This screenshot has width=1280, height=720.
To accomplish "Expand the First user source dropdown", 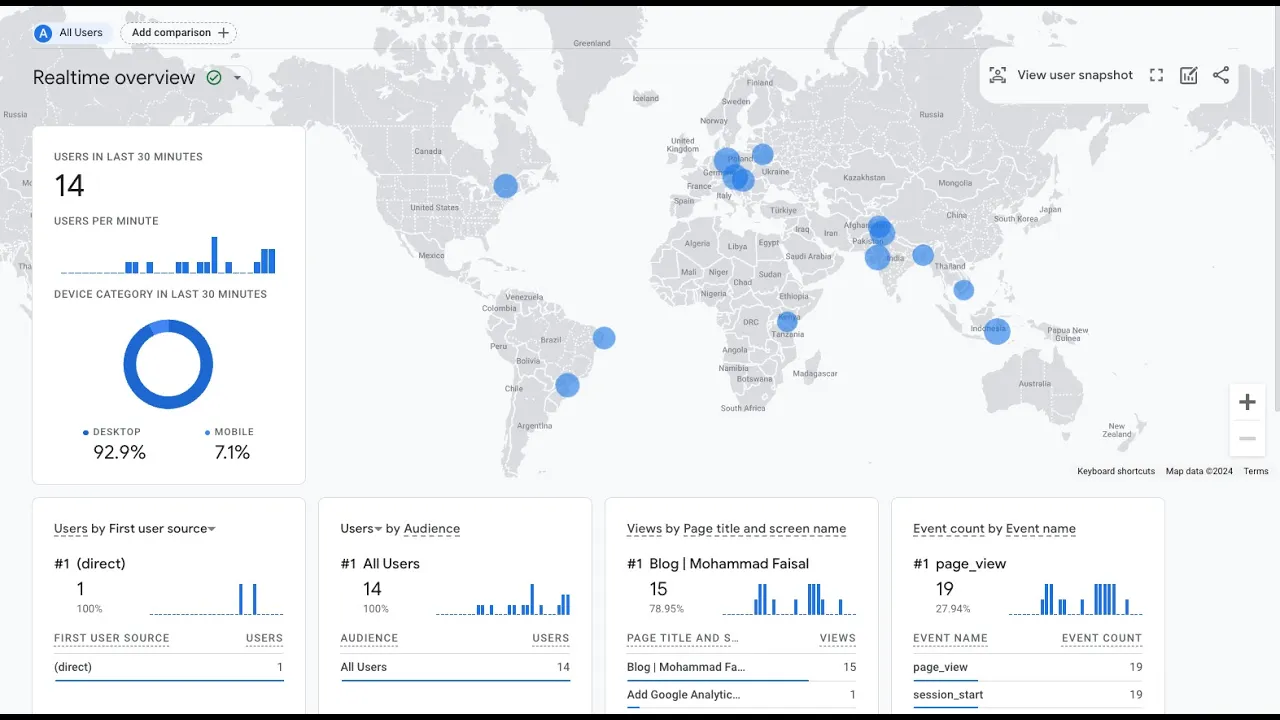I will [211, 529].
